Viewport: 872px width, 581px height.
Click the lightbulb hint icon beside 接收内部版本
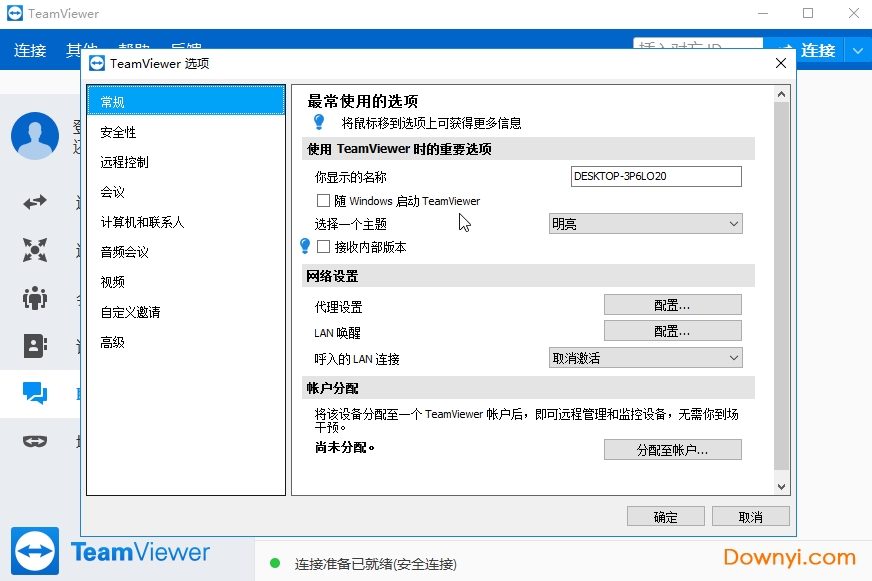306,246
